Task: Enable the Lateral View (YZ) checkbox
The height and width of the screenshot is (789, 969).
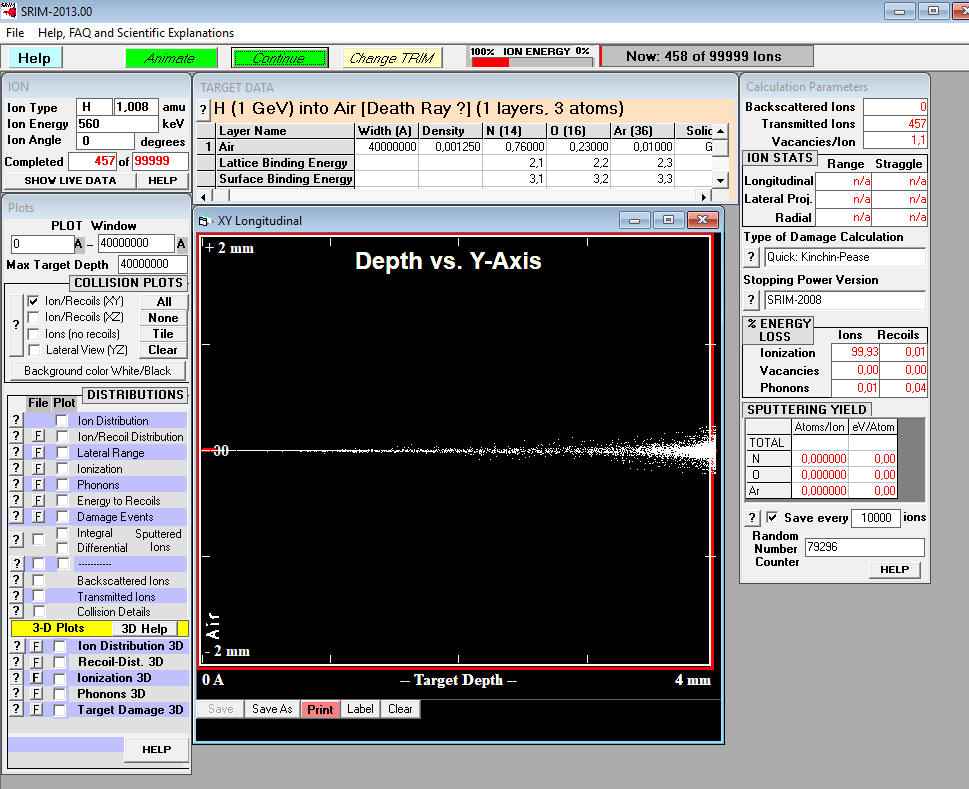Action: click(x=35, y=350)
